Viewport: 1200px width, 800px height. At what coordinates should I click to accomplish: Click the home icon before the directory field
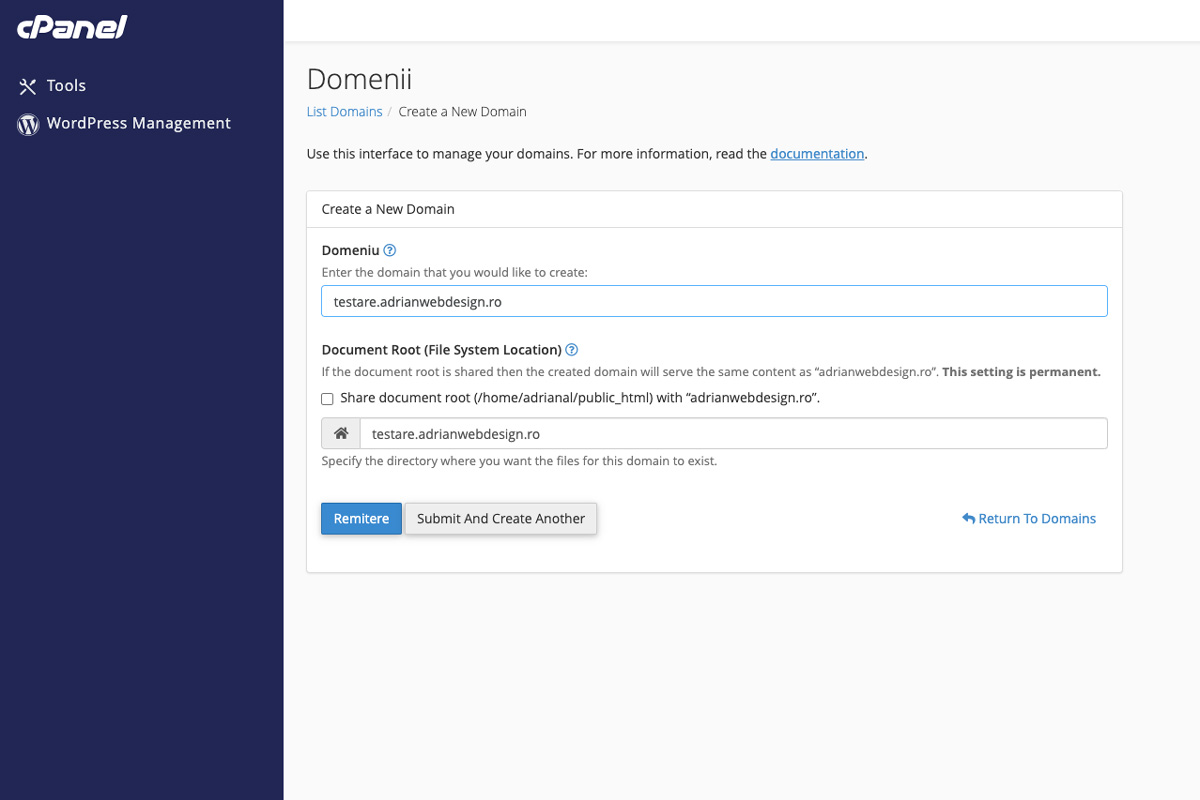point(341,433)
